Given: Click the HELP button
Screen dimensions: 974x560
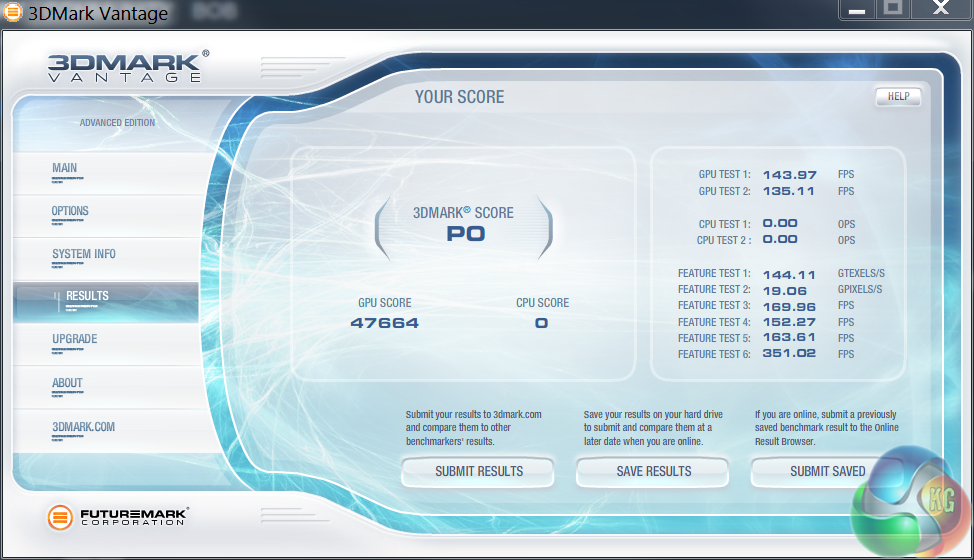Looking at the screenshot, I should [898, 96].
